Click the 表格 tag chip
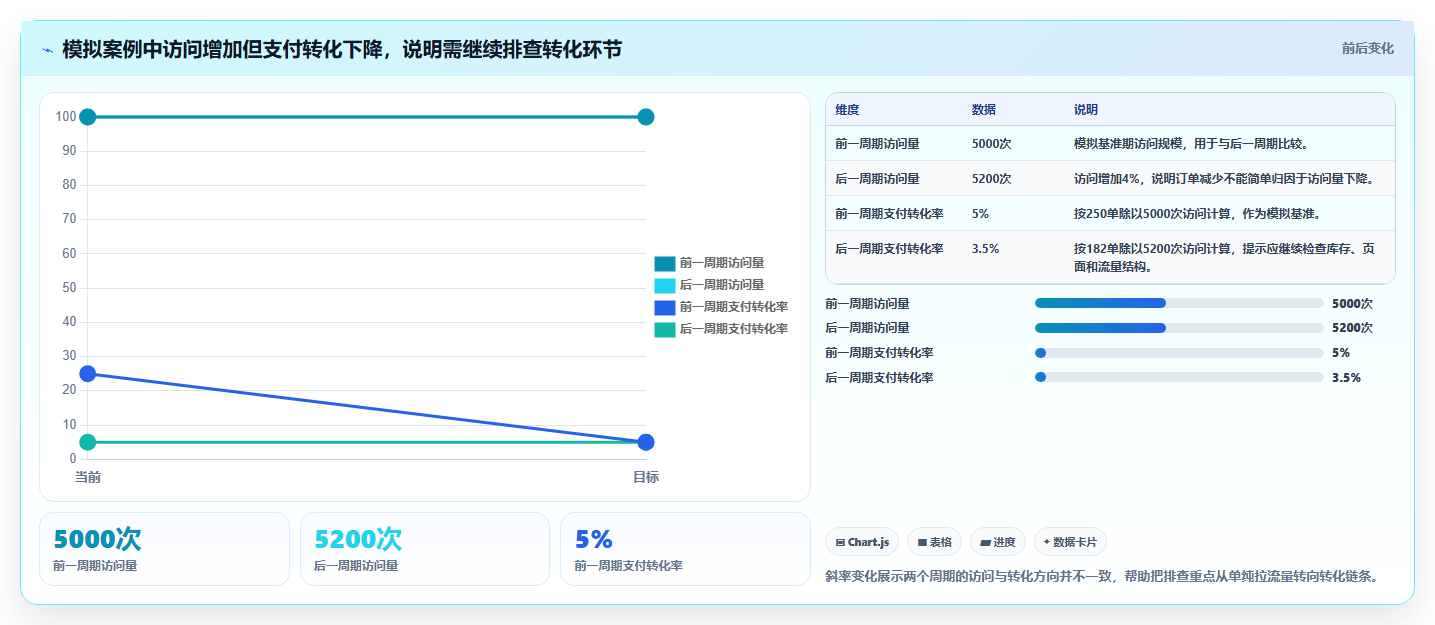This screenshot has height=625, width=1435. pyautogui.click(x=934, y=542)
